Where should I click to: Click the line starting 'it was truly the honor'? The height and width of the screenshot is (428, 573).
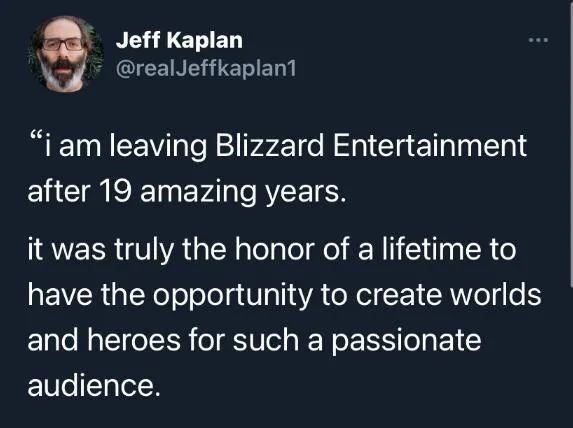pos(272,249)
